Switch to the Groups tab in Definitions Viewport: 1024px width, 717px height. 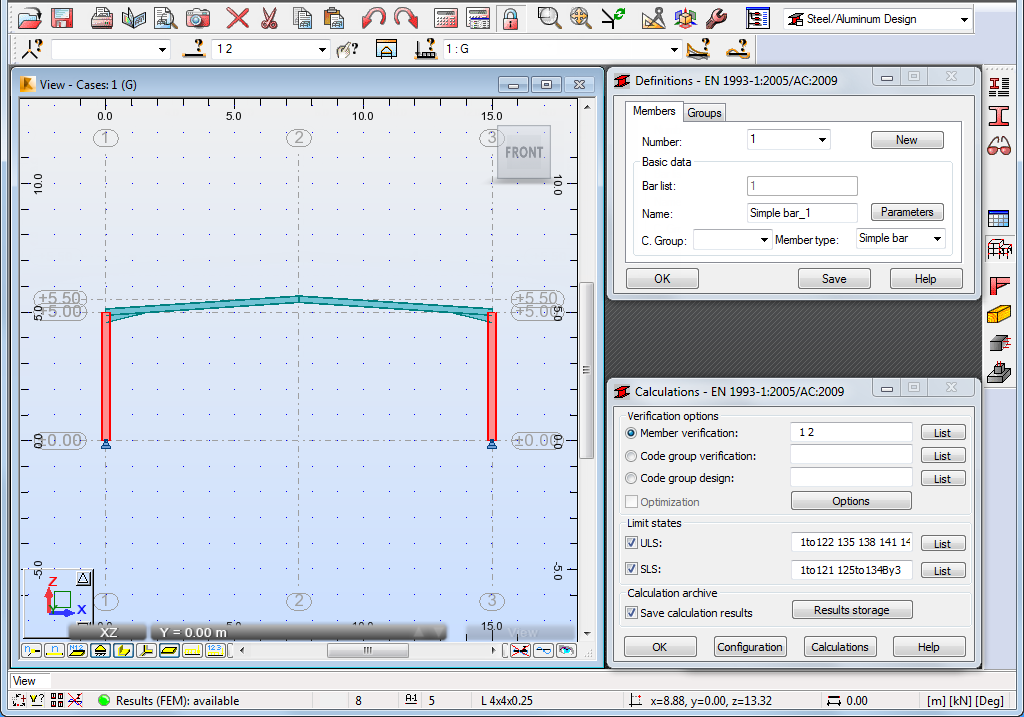coord(704,113)
